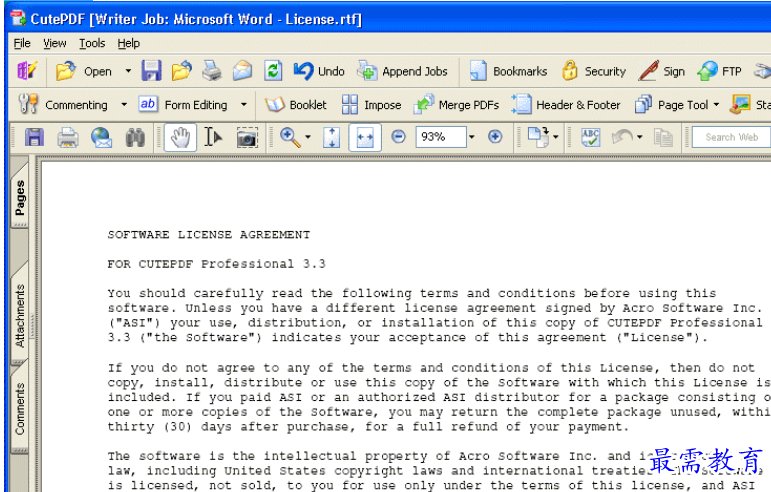Viewport: 771px width, 492px height.
Task: Open the Tools menu
Action: pyautogui.click(x=92, y=43)
